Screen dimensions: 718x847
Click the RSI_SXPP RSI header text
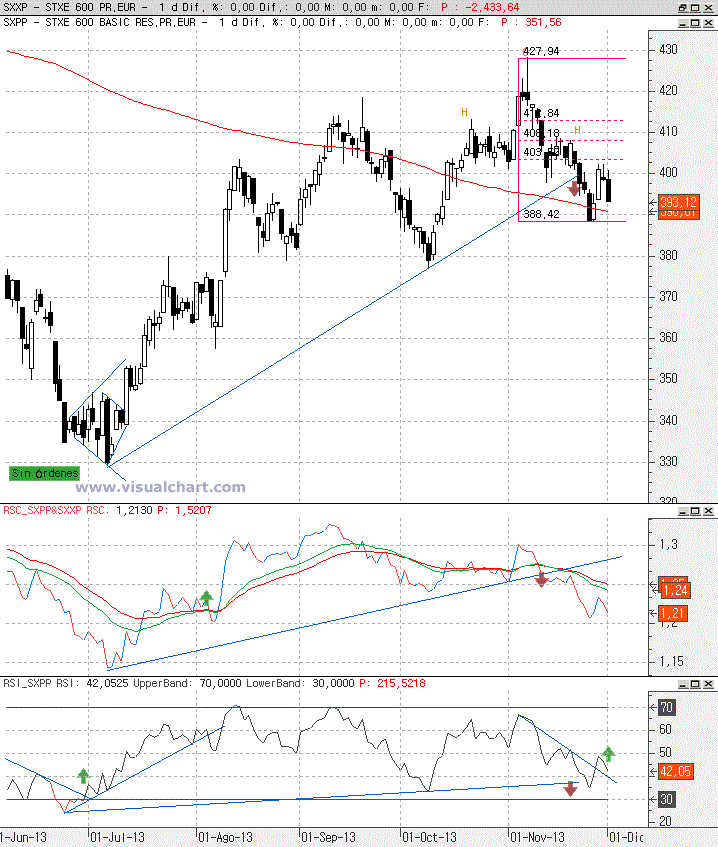pyautogui.click(x=43, y=683)
